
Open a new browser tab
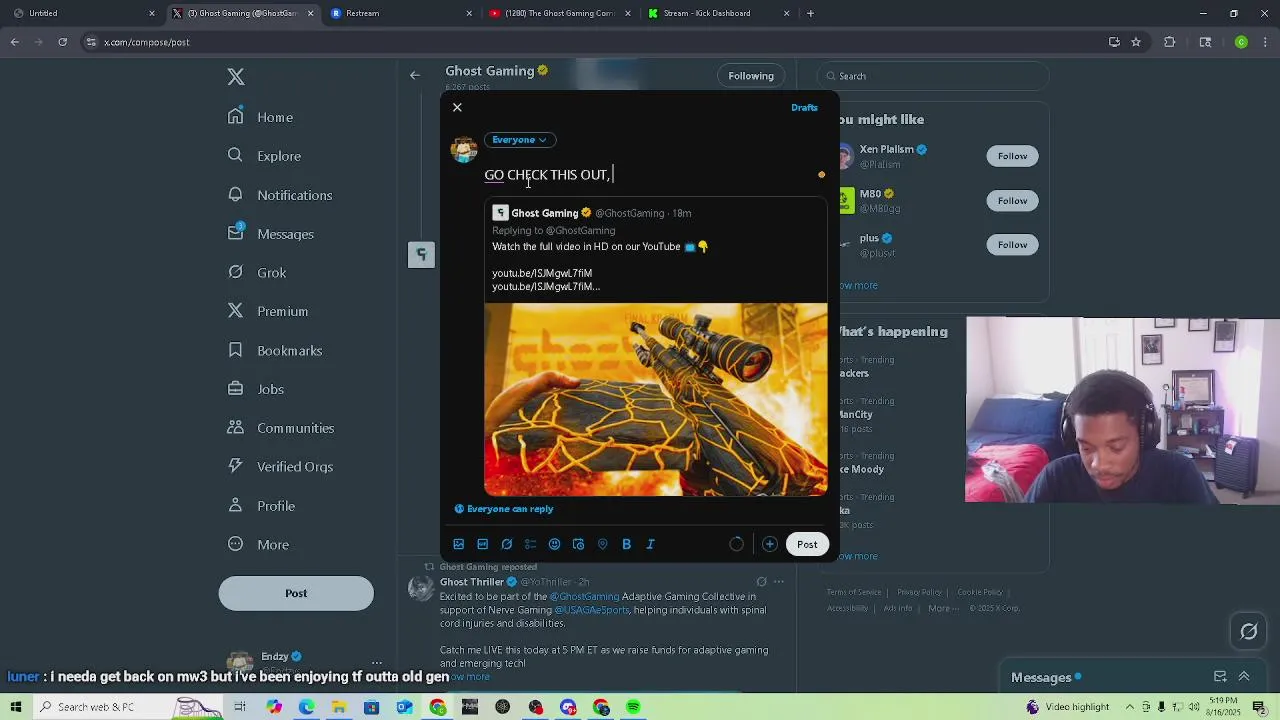point(810,13)
